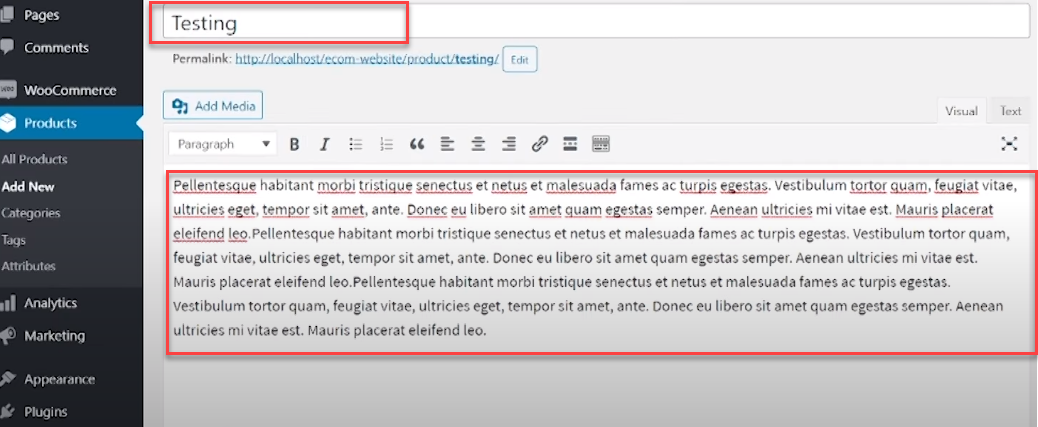
Task: Click the Pages sidebar icon
Action: pyautogui.click(x=7, y=15)
